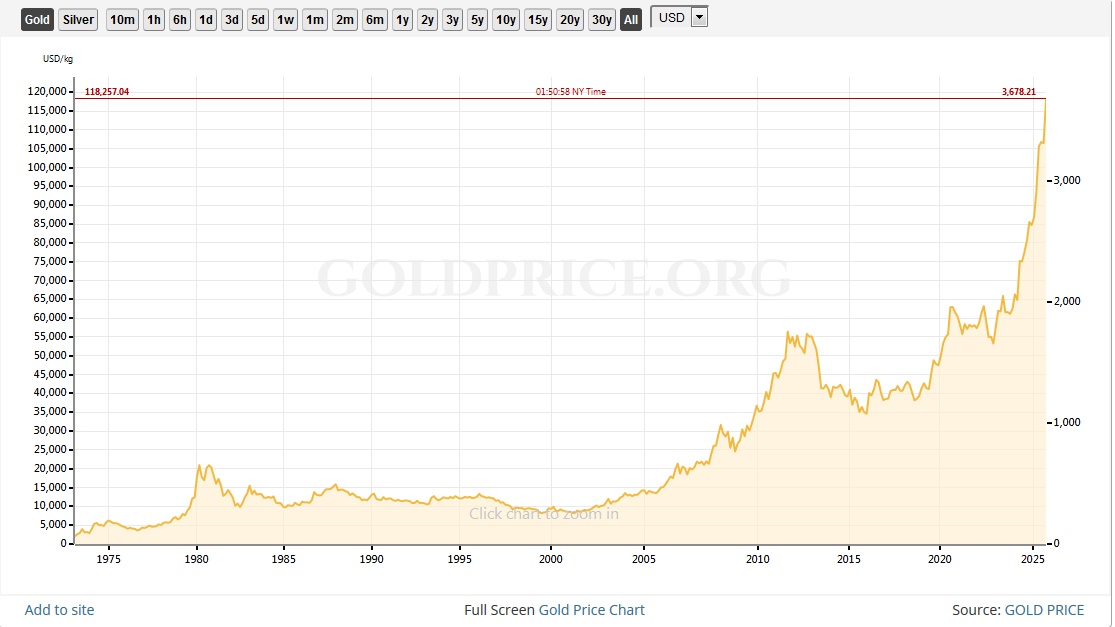1115x627 pixels.
Task: Select the 1m range button
Action: click(x=315, y=20)
